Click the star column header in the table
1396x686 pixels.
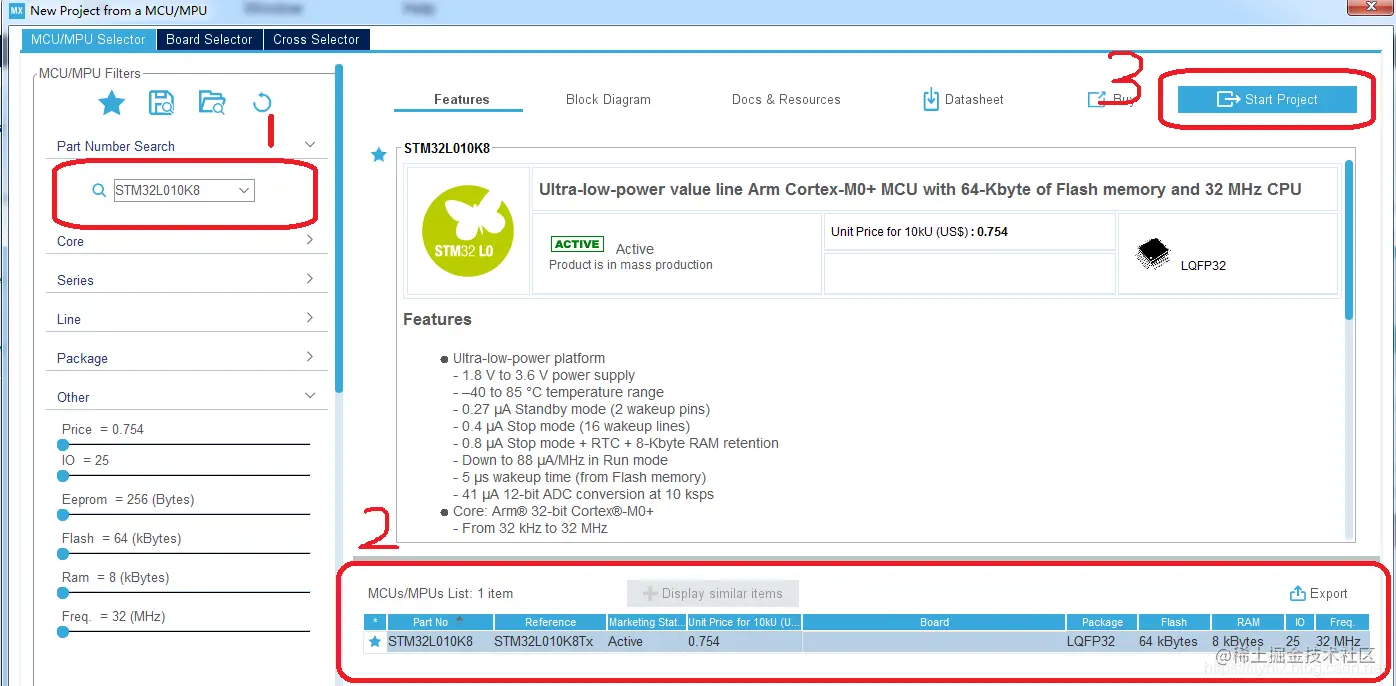coord(375,622)
